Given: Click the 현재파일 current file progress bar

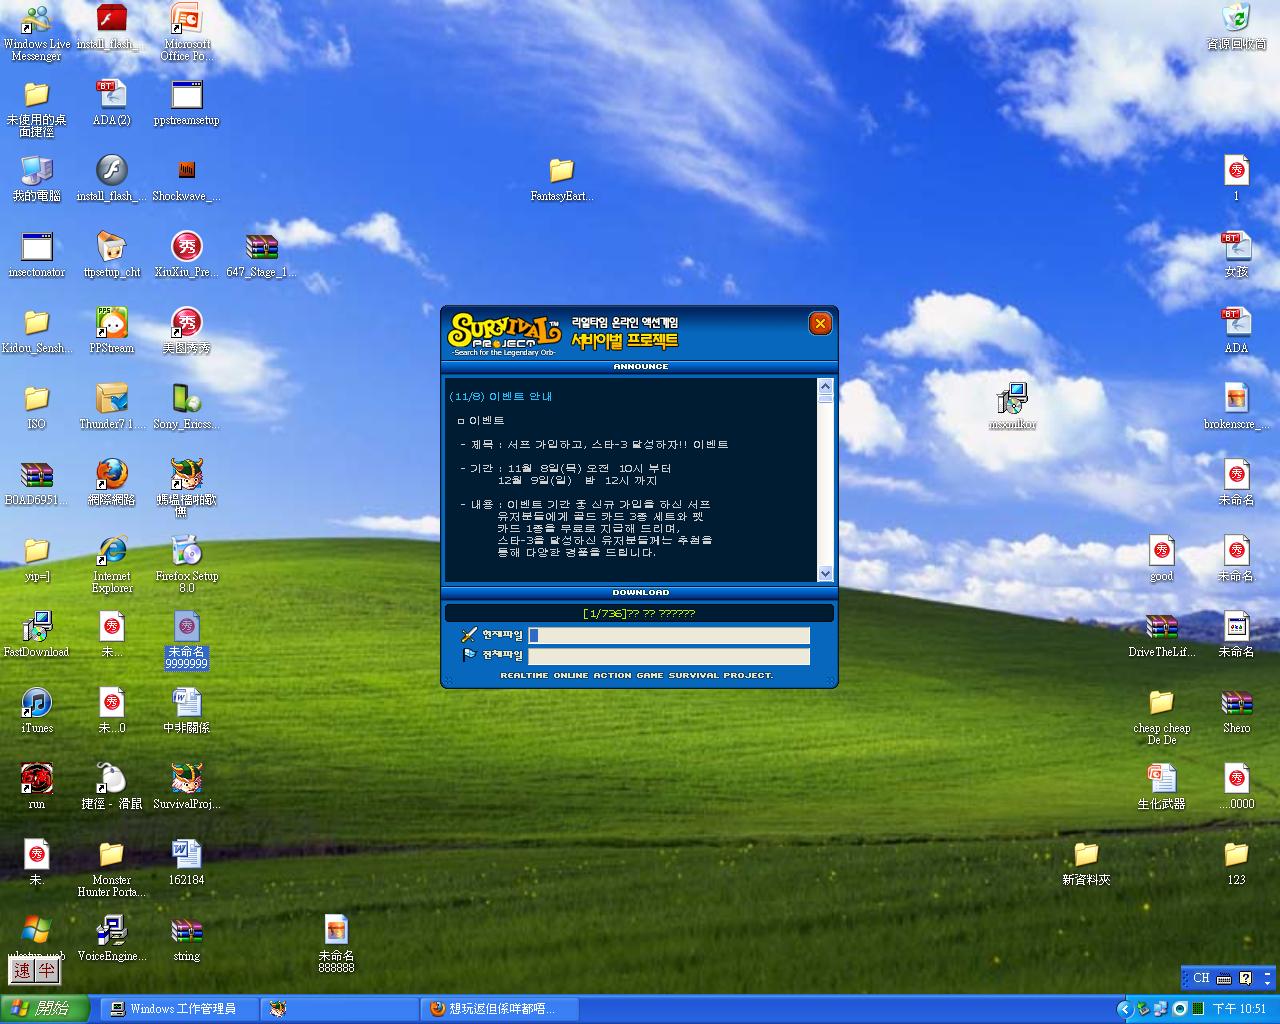Looking at the screenshot, I should [669, 635].
